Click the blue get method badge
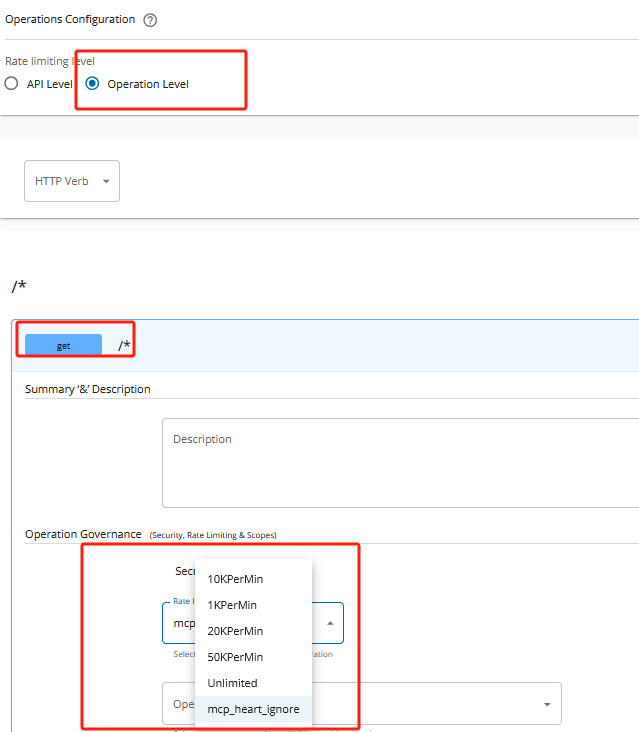Image resolution: width=639 pixels, height=732 pixels. (63, 345)
